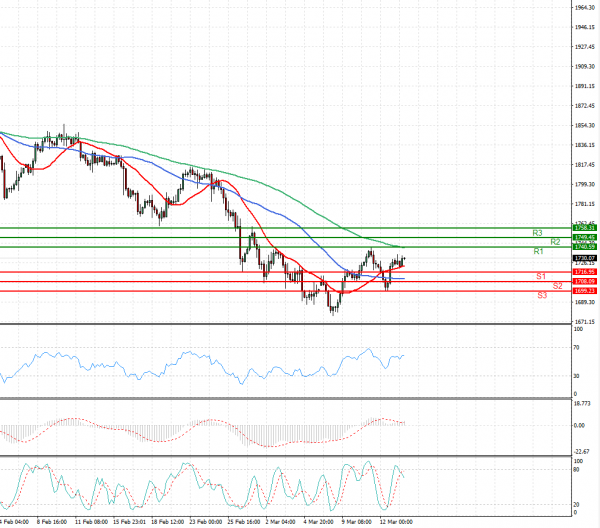Click the 8 Feb 16:00 date label

point(52,522)
